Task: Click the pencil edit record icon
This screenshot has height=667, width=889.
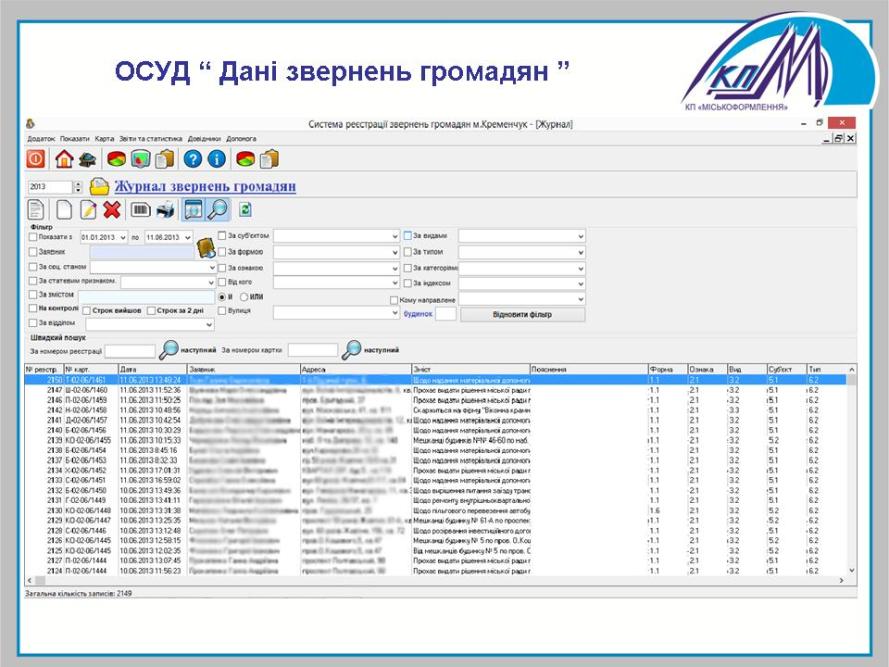Action: pyautogui.click(x=87, y=210)
